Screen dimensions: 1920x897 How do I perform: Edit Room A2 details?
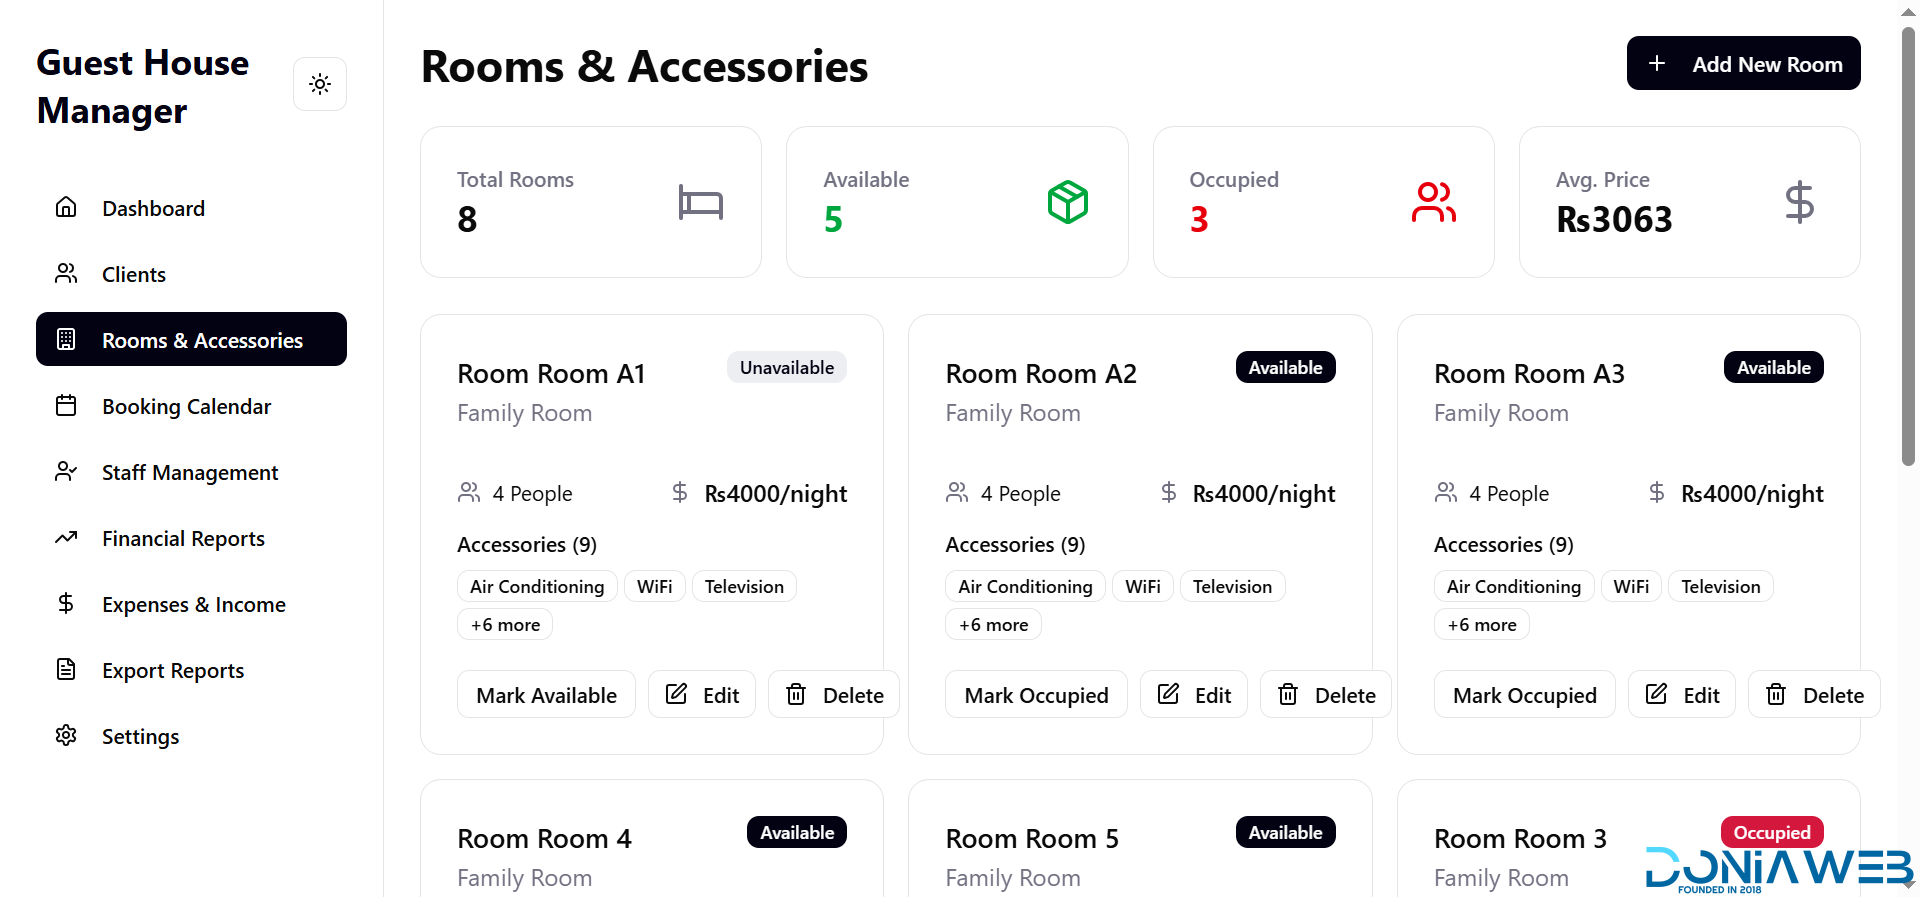click(1194, 695)
